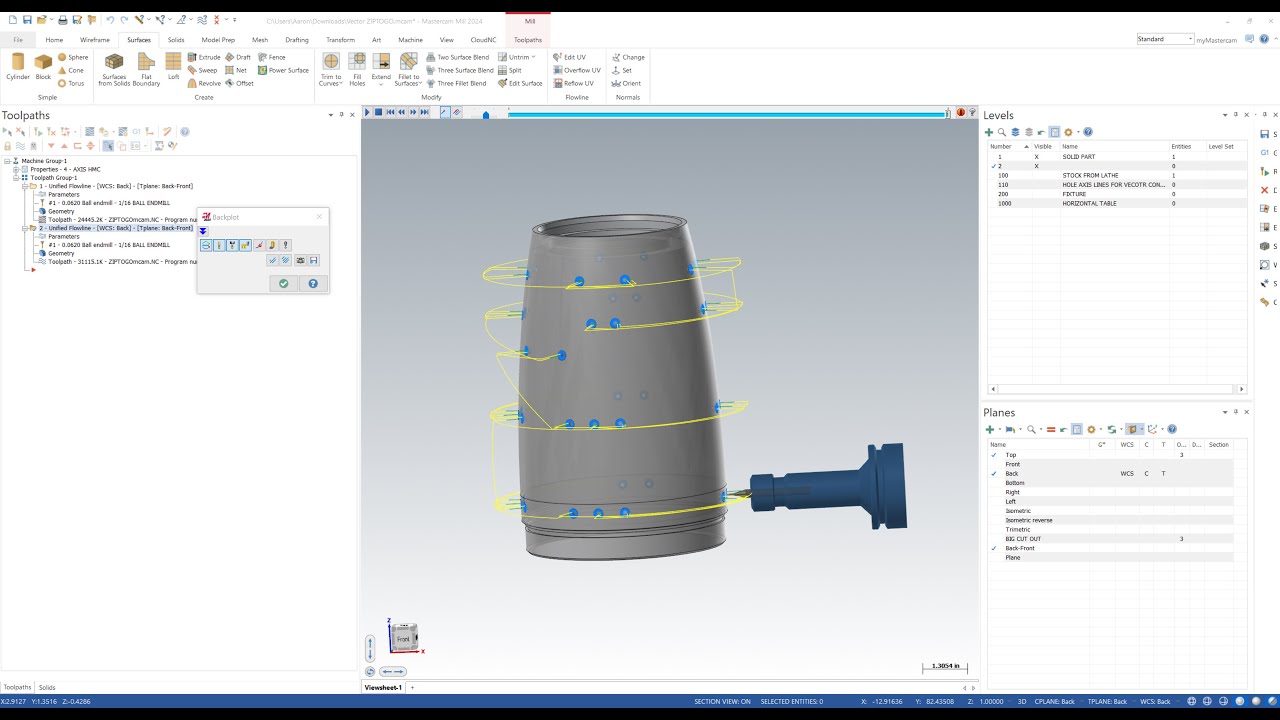Select the Geometry item under operation 1
The width and height of the screenshot is (1280, 720).
coord(61,211)
